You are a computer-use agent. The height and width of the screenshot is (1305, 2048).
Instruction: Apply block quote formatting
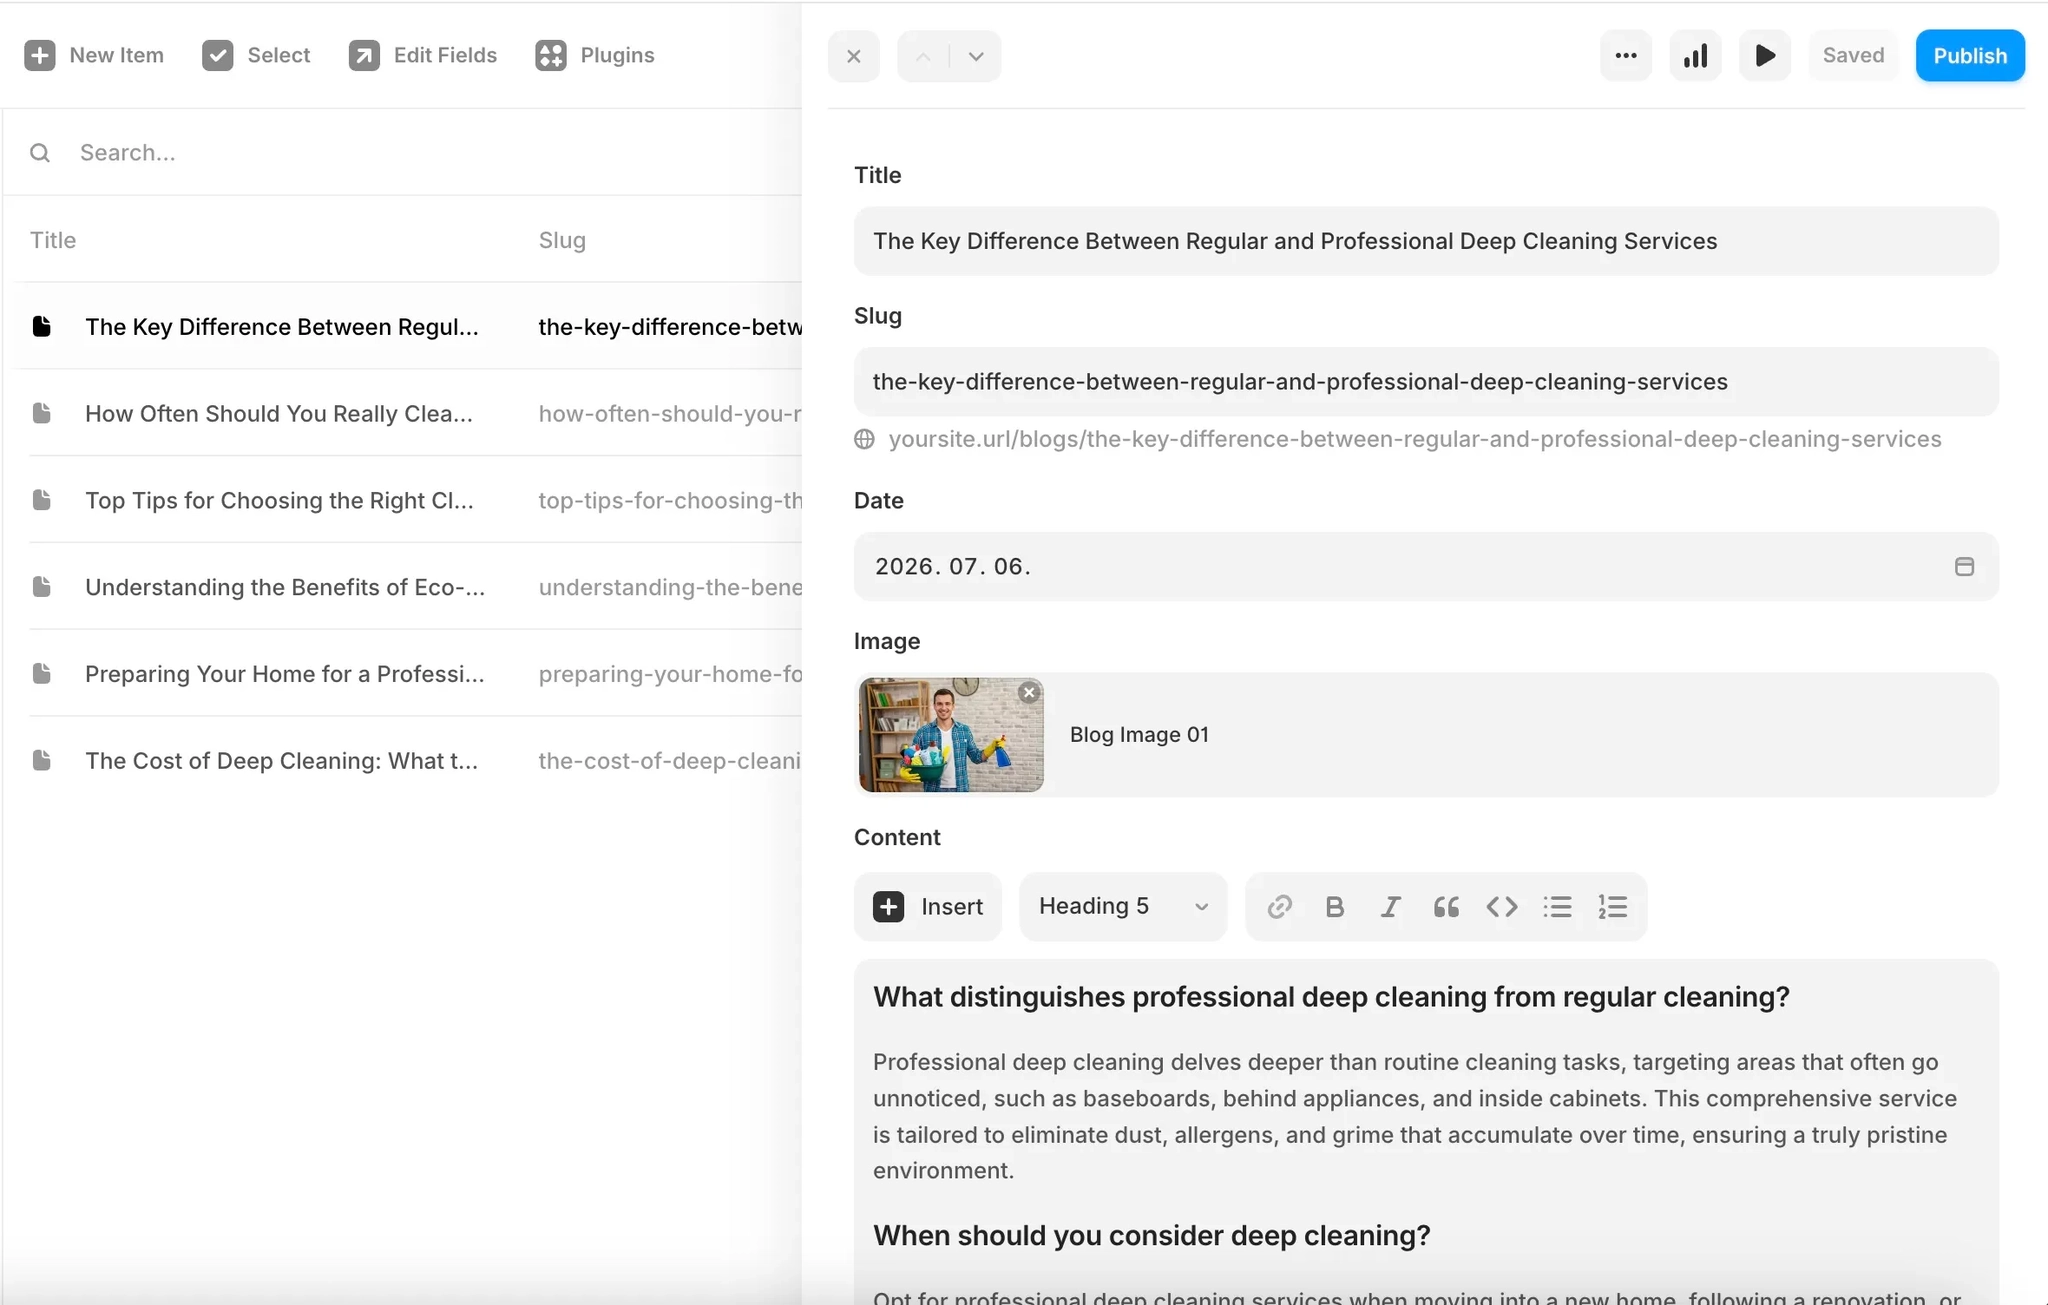1446,907
